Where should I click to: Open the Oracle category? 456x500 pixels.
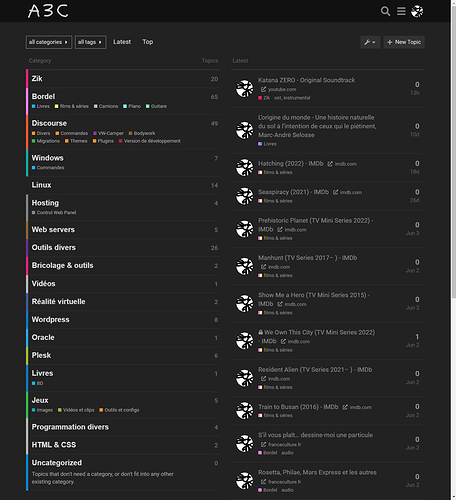pyautogui.click(x=43, y=338)
